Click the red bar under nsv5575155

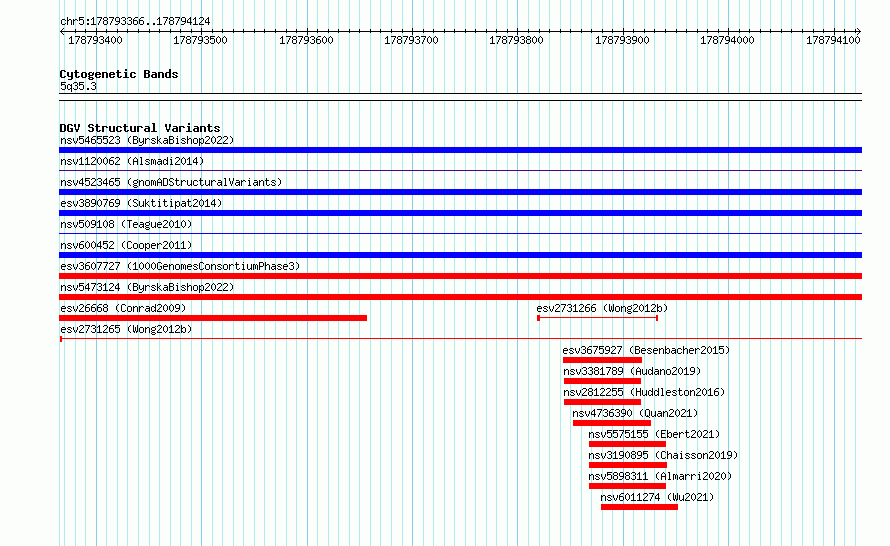click(x=627, y=444)
